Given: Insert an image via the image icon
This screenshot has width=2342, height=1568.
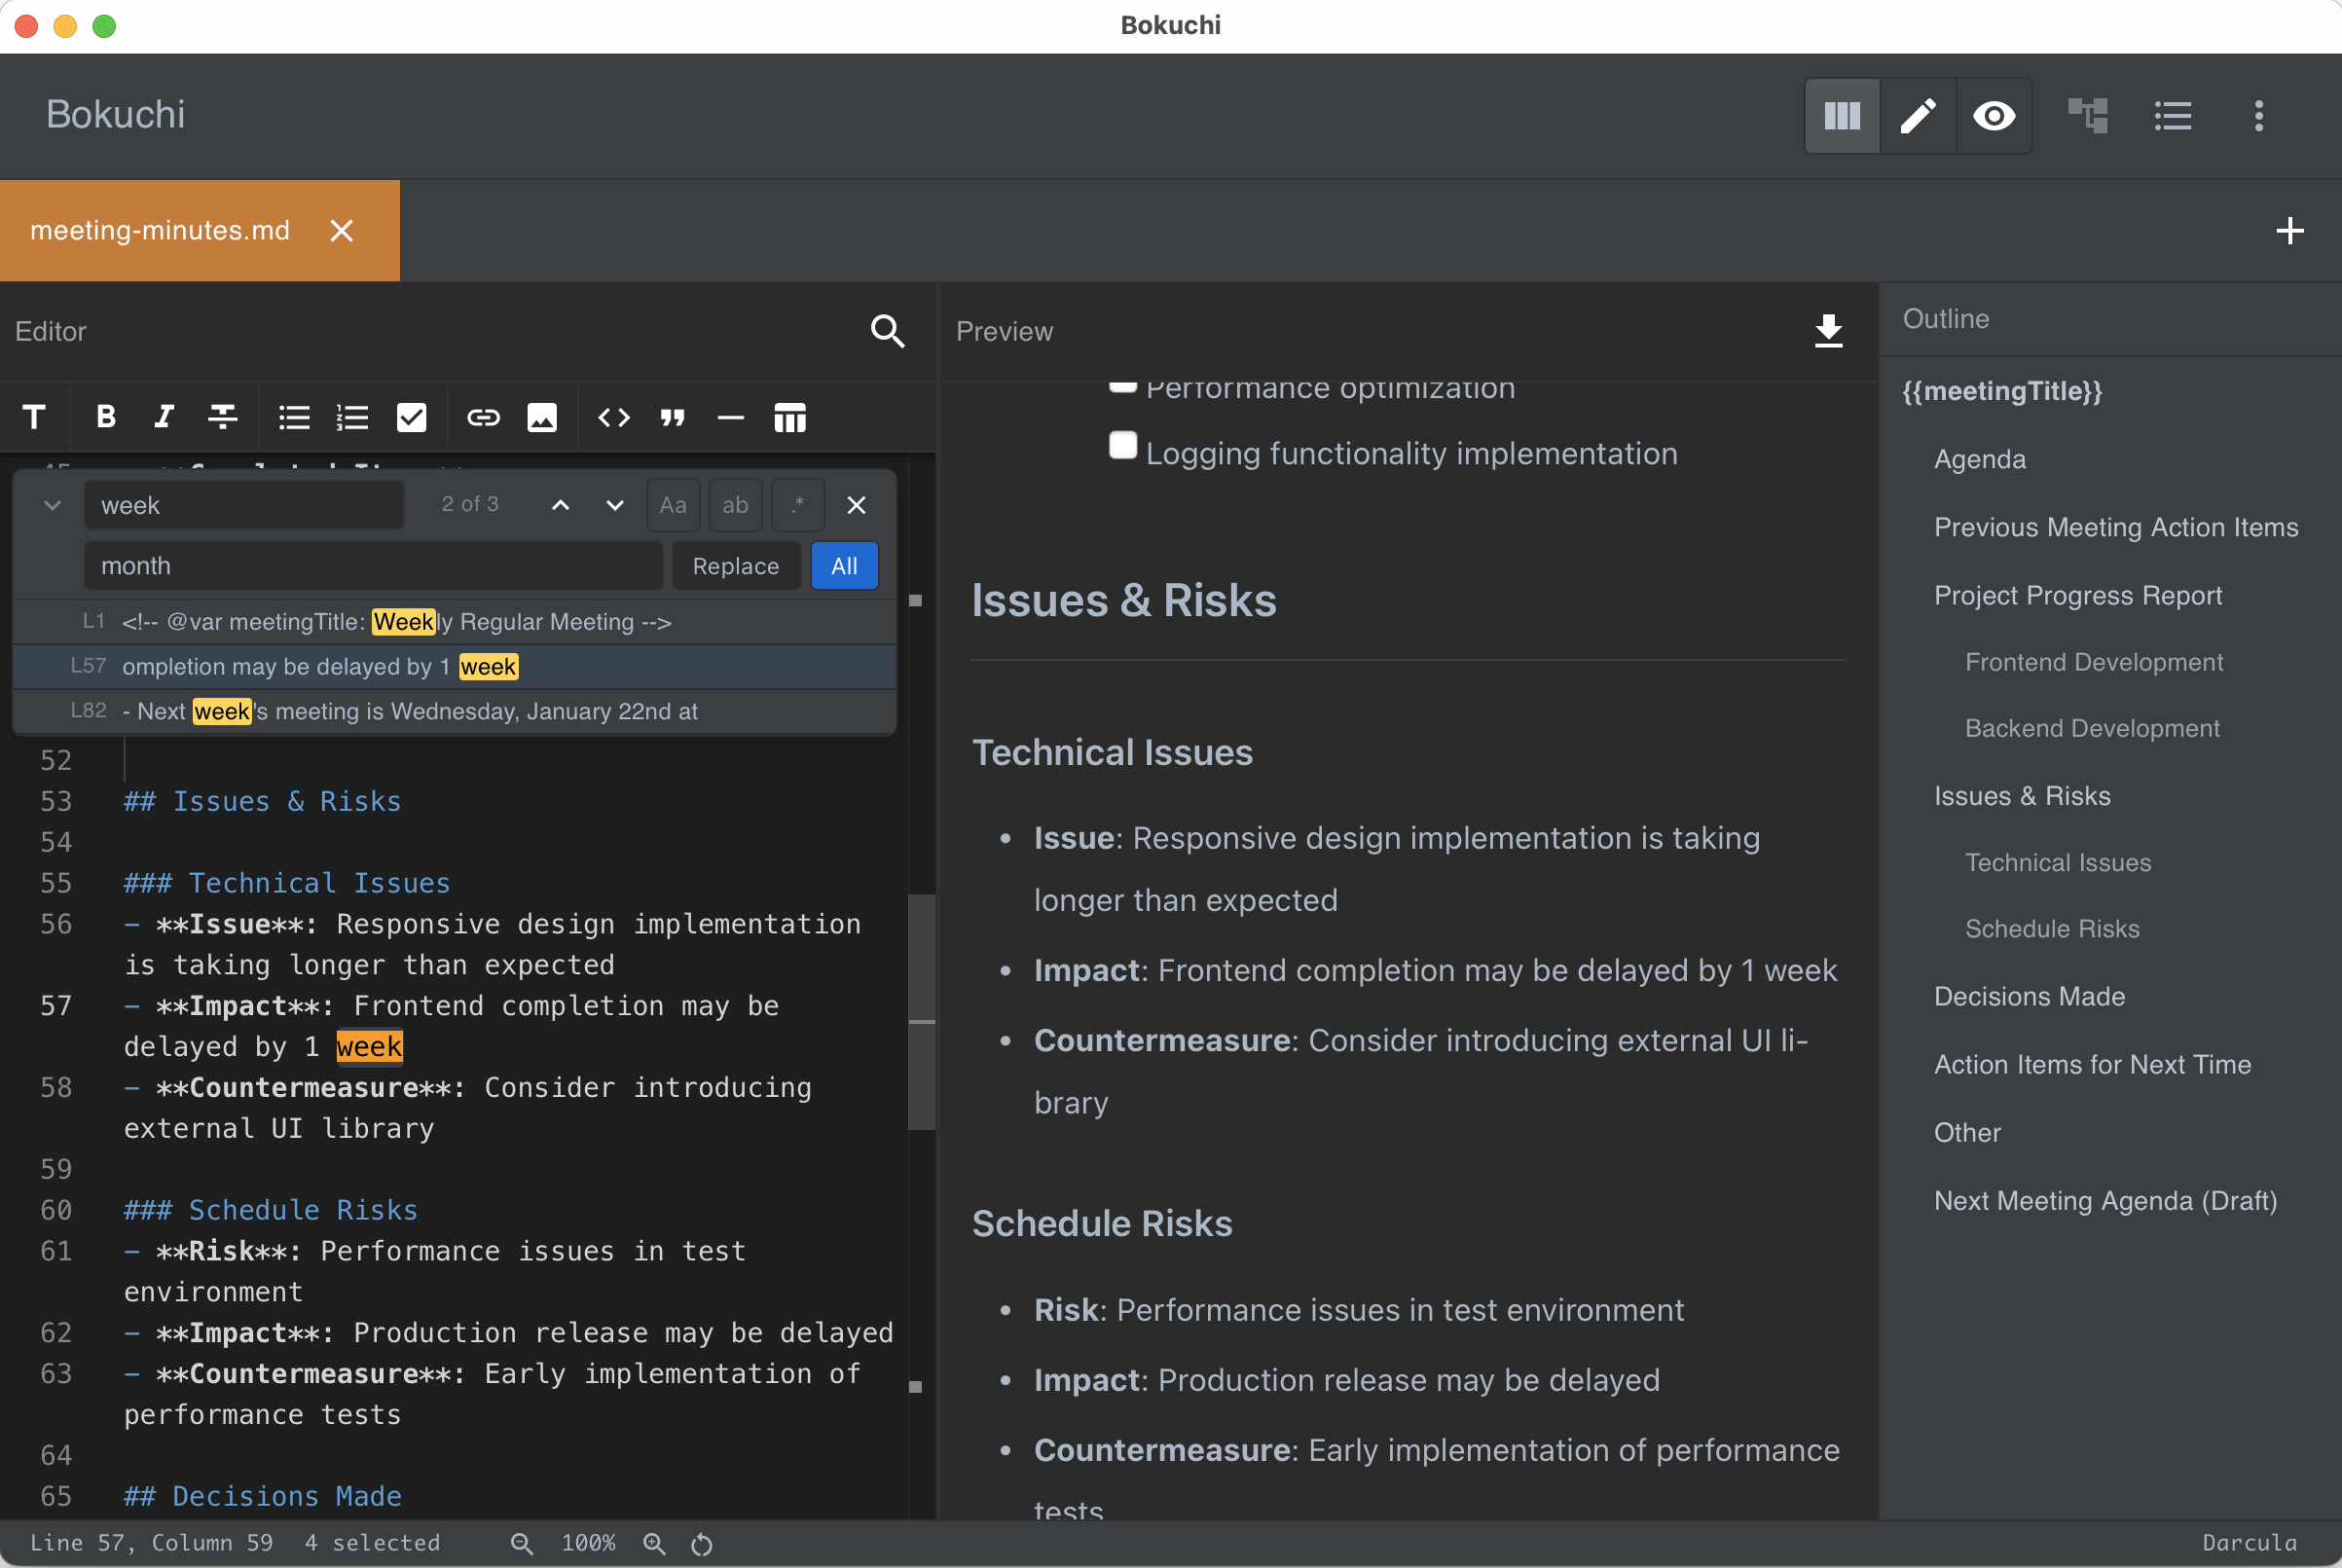Looking at the screenshot, I should point(542,417).
